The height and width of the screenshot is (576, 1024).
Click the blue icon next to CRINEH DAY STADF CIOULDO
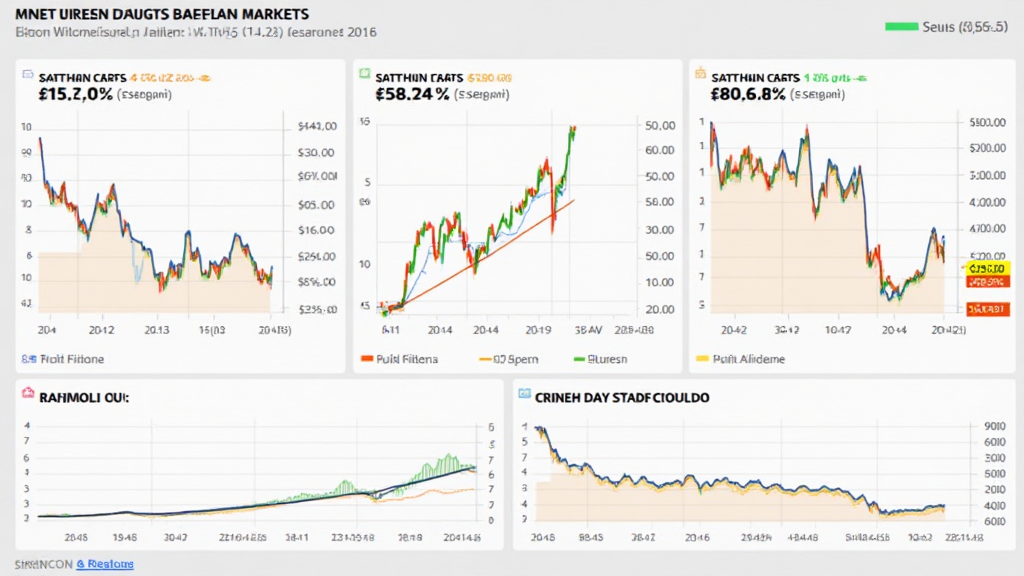[x=524, y=397]
